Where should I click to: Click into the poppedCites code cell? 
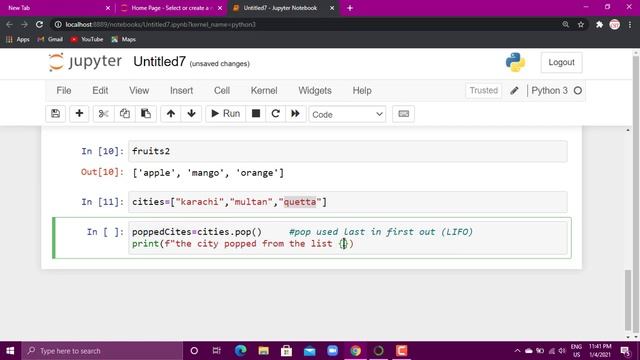click(347, 238)
